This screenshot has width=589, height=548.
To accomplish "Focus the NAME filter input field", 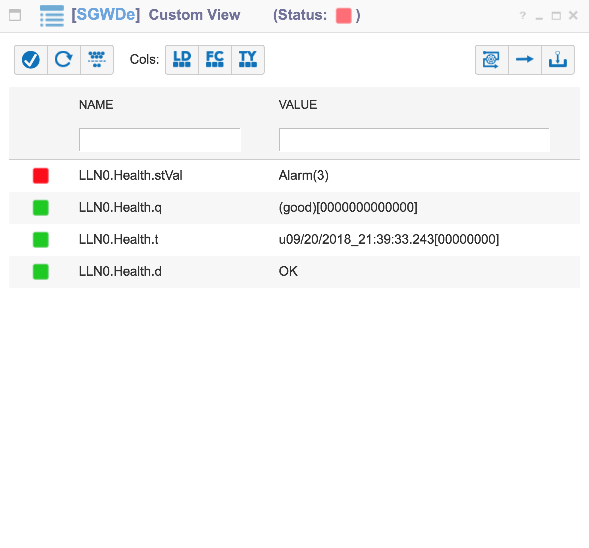I will coord(160,140).
